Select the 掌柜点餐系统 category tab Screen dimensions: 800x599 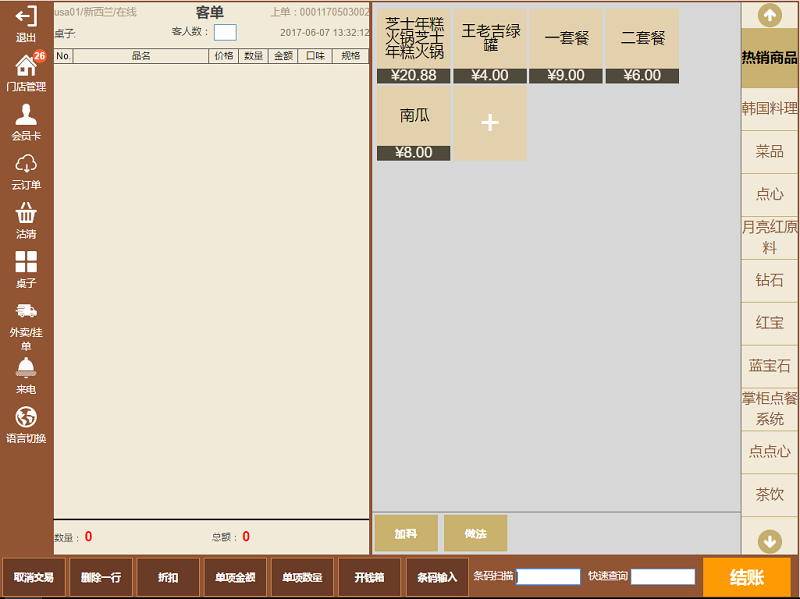click(x=769, y=409)
